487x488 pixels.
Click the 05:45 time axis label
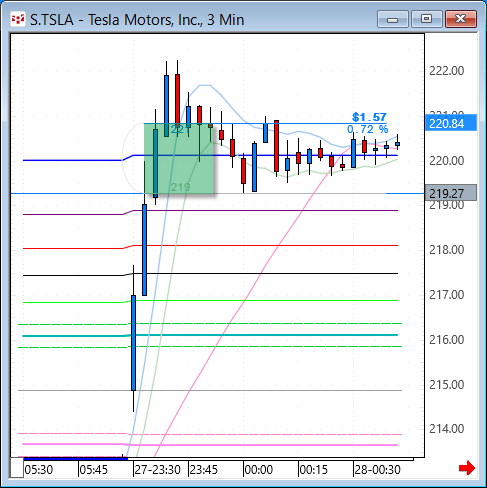(94, 470)
